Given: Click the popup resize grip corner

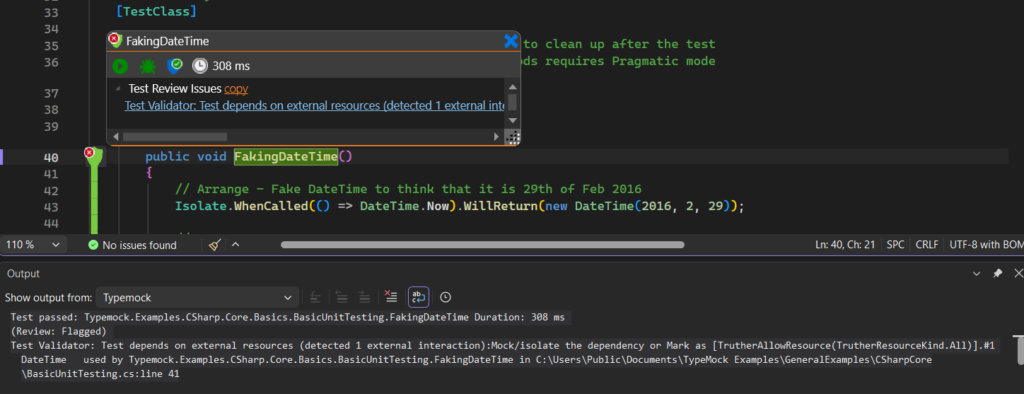Looking at the screenshot, I should tap(513, 137).
